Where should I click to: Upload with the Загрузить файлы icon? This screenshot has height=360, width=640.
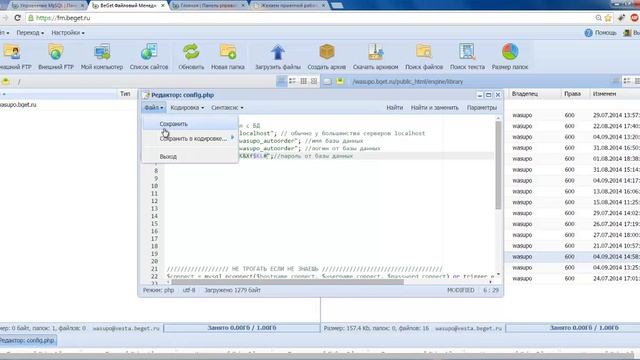click(x=278, y=52)
